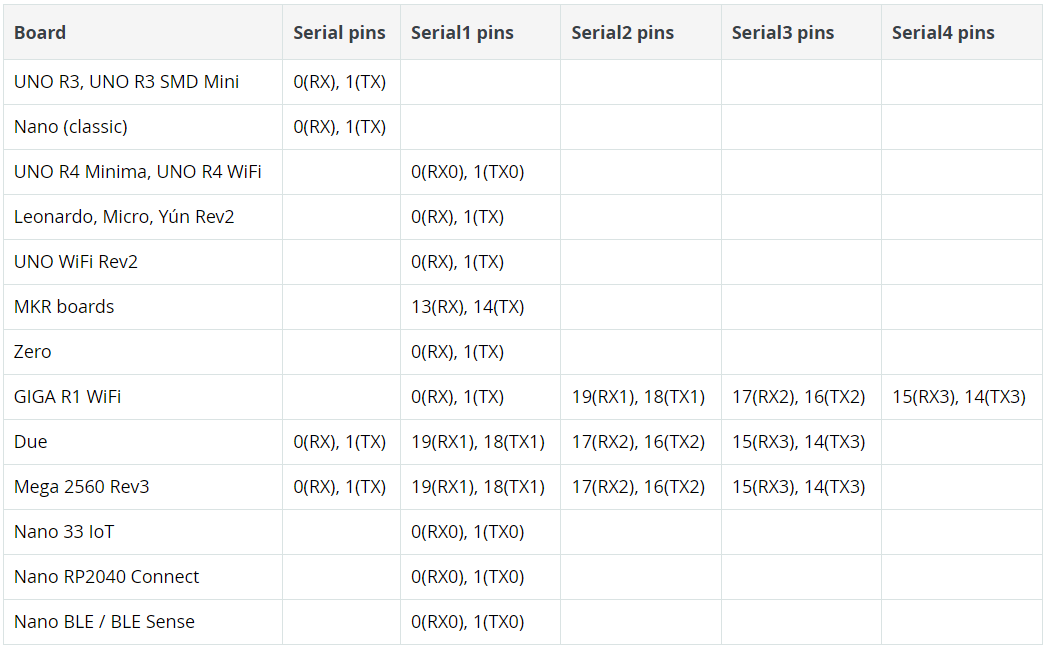
Task: Click the Serial3 pins column header
Action: (x=782, y=32)
